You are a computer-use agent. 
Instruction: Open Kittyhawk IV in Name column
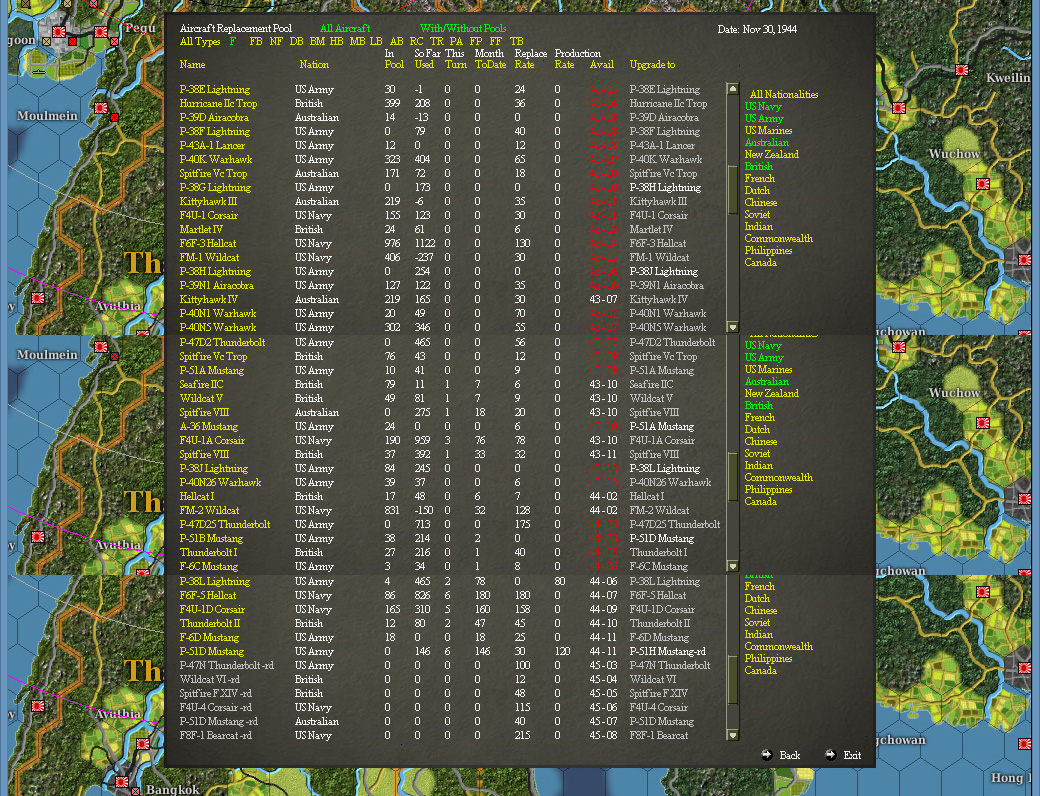pos(208,299)
